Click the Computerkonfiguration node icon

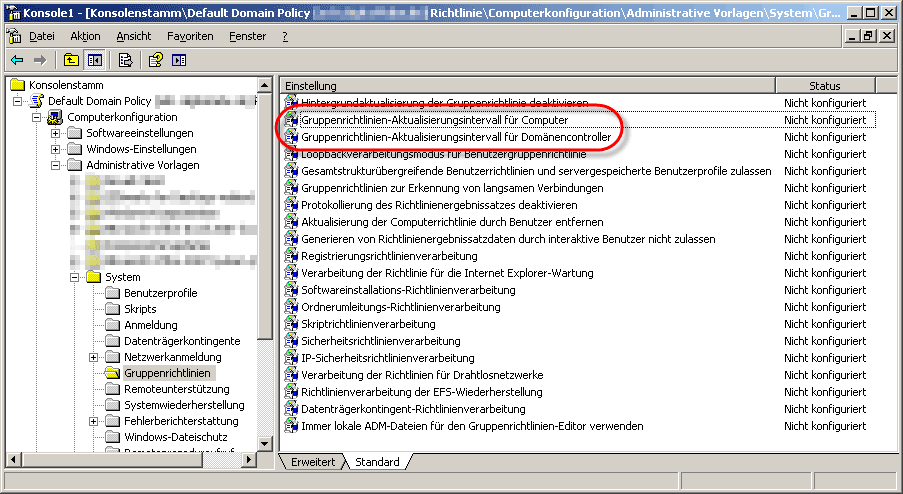click(56, 118)
